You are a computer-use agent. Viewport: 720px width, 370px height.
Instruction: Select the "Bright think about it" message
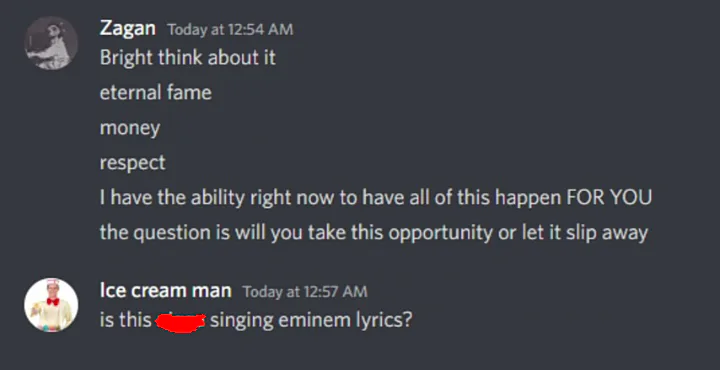pos(188,58)
